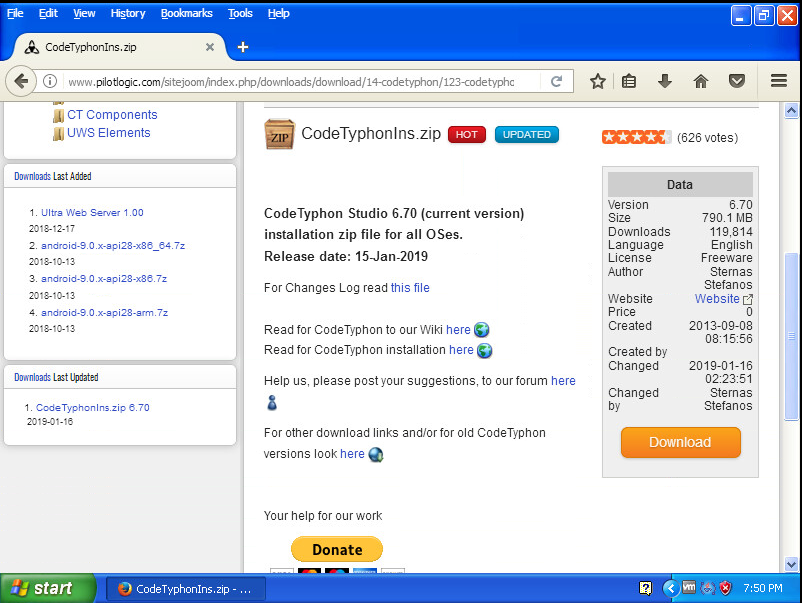Click the CodeTyphonIns.zip taskbar button
The image size is (802, 603).
click(186, 589)
